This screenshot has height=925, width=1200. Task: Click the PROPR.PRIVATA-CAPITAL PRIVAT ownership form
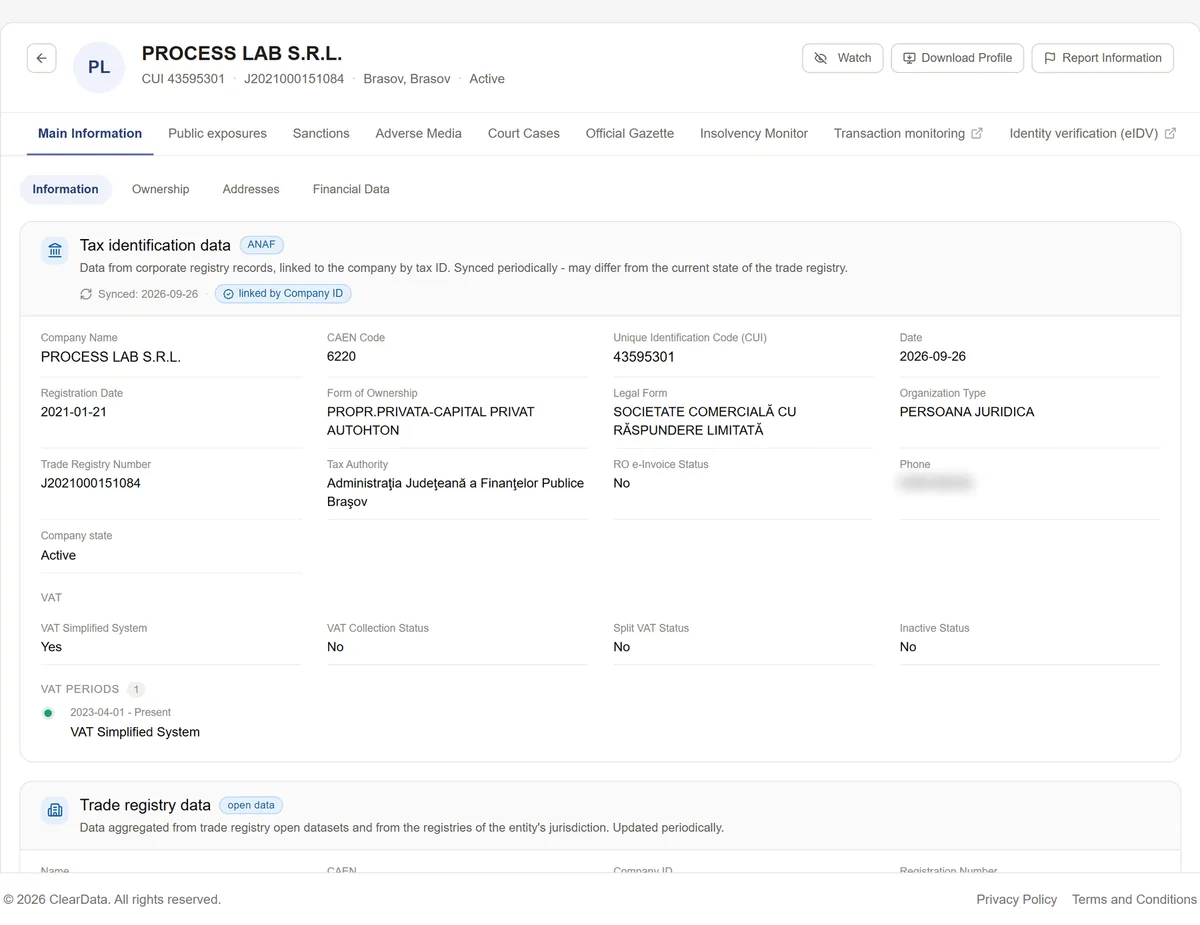431,421
